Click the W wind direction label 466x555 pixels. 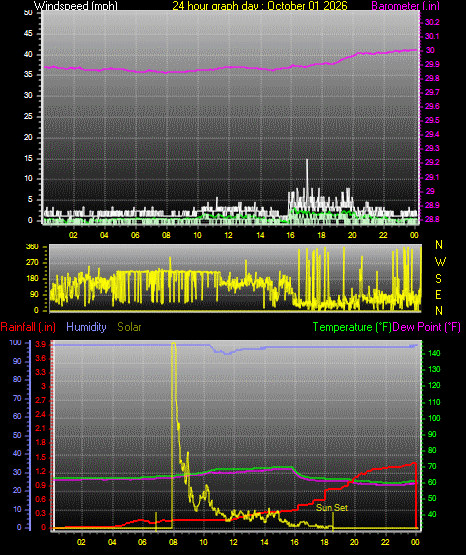(x=440, y=262)
